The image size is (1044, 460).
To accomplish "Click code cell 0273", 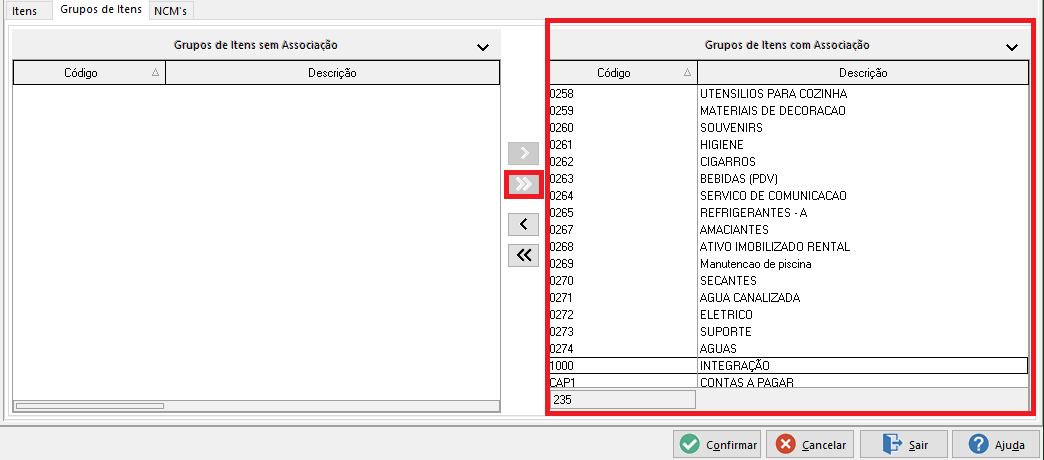I will pos(623,332).
